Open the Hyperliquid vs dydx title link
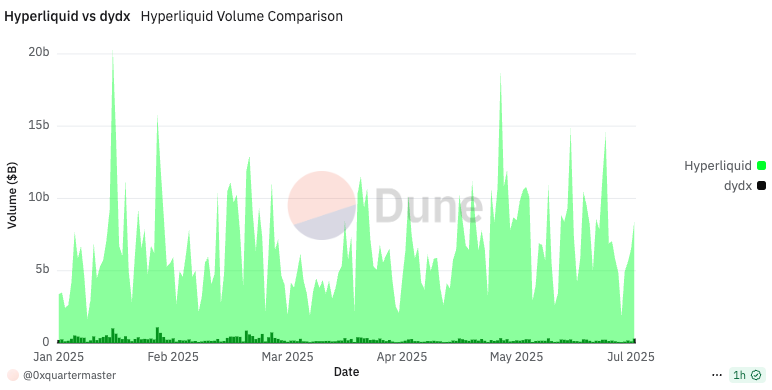This screenshot has width=772, height=390. [67, 16]
